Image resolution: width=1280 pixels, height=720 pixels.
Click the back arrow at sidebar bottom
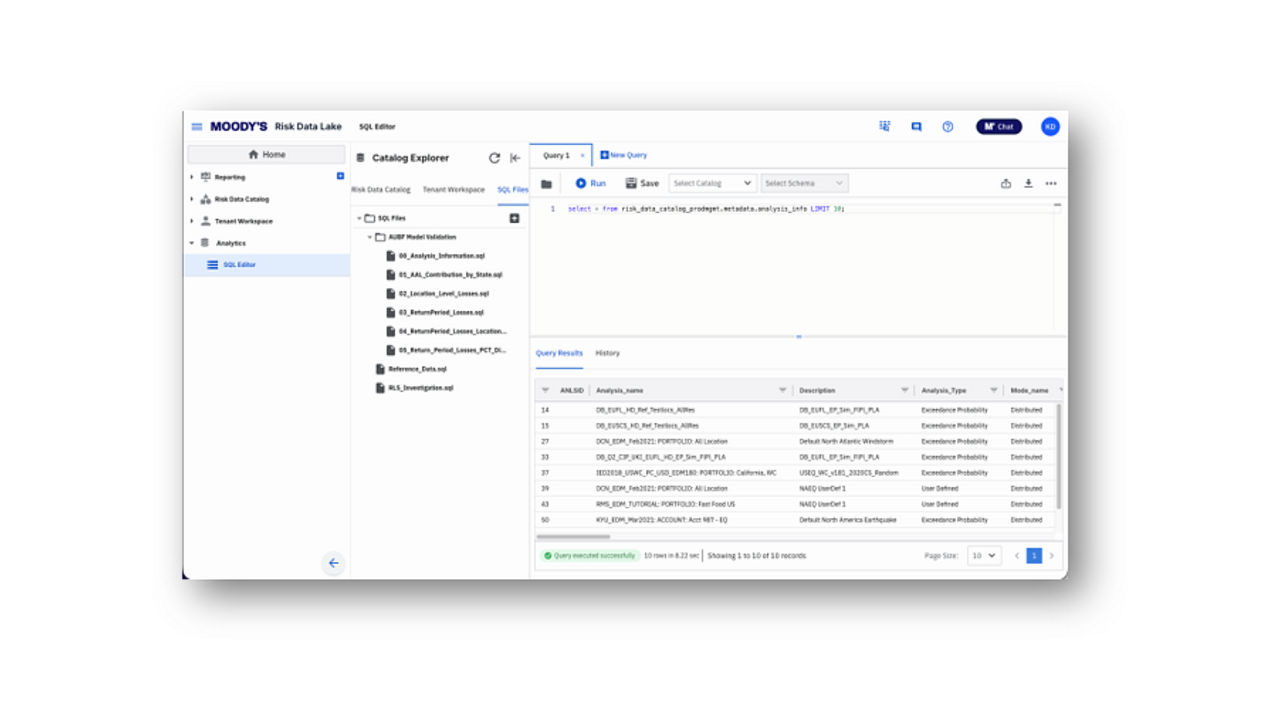tap(334, 563)
